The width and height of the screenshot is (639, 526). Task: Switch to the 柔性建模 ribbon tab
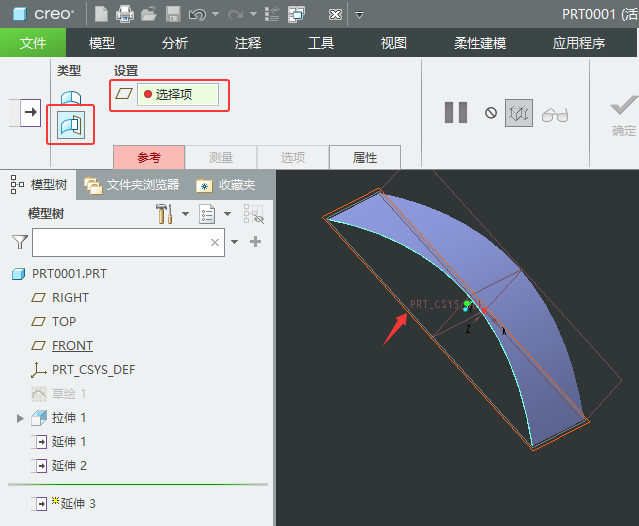(x=480, y=43)
